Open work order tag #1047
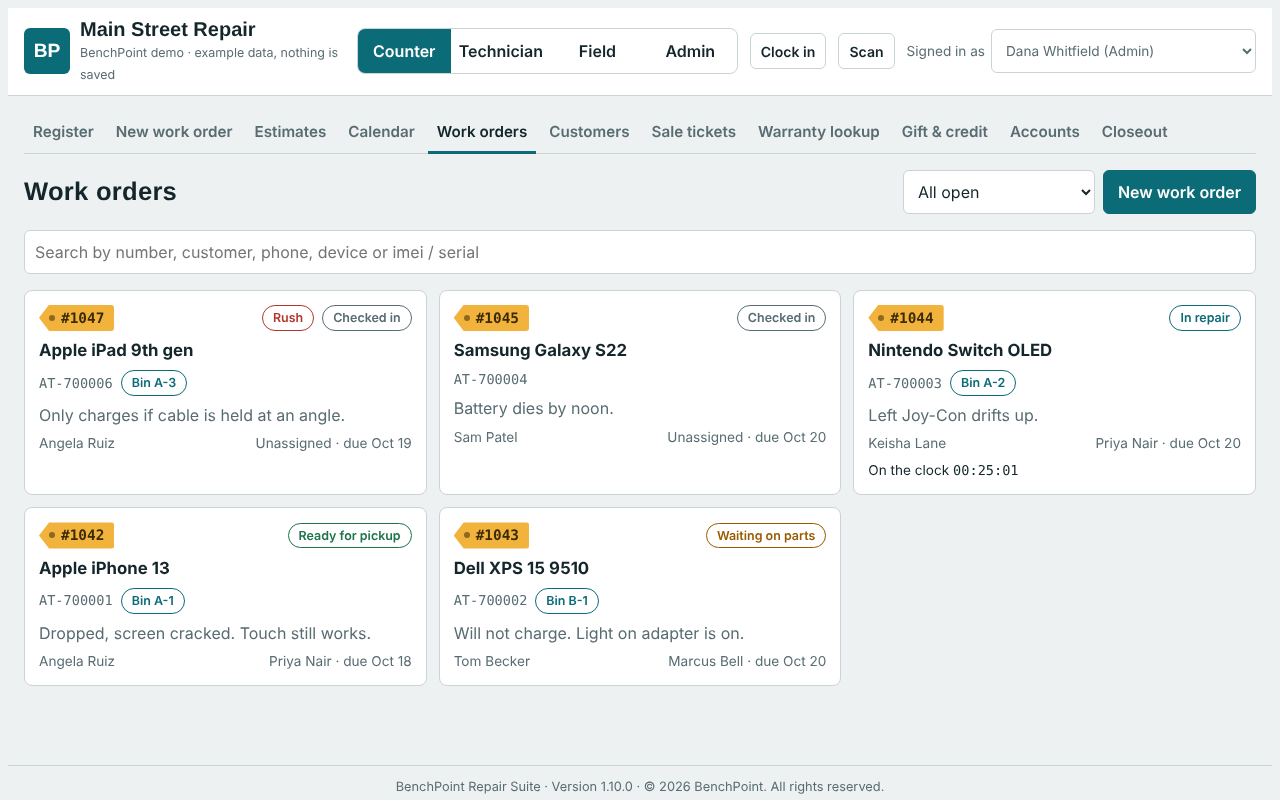The image size is (1280, 800). pos(77,318)
